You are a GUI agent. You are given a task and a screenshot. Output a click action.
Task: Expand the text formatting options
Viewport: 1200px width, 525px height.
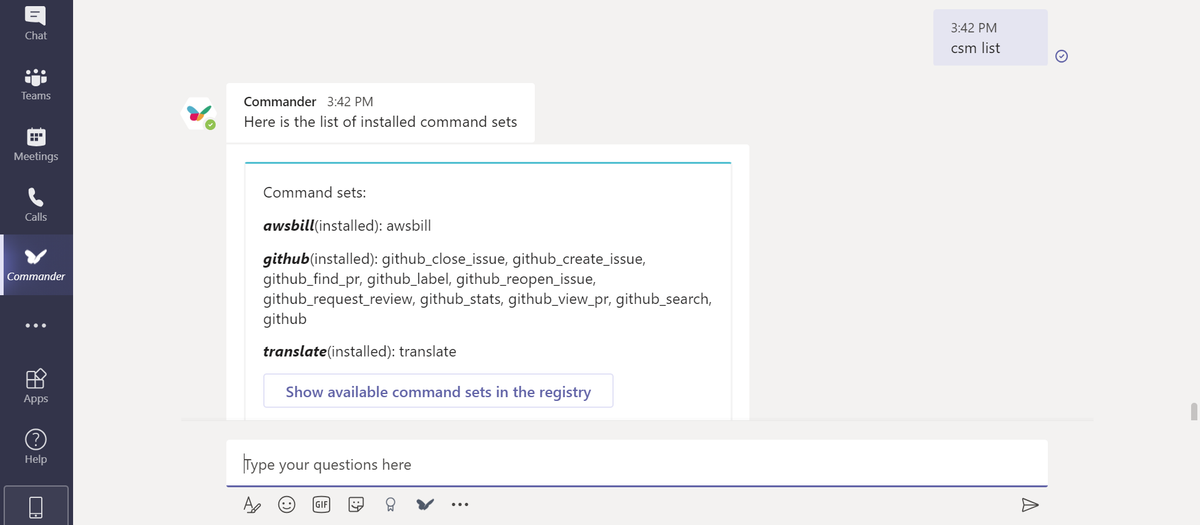[251, 505]
